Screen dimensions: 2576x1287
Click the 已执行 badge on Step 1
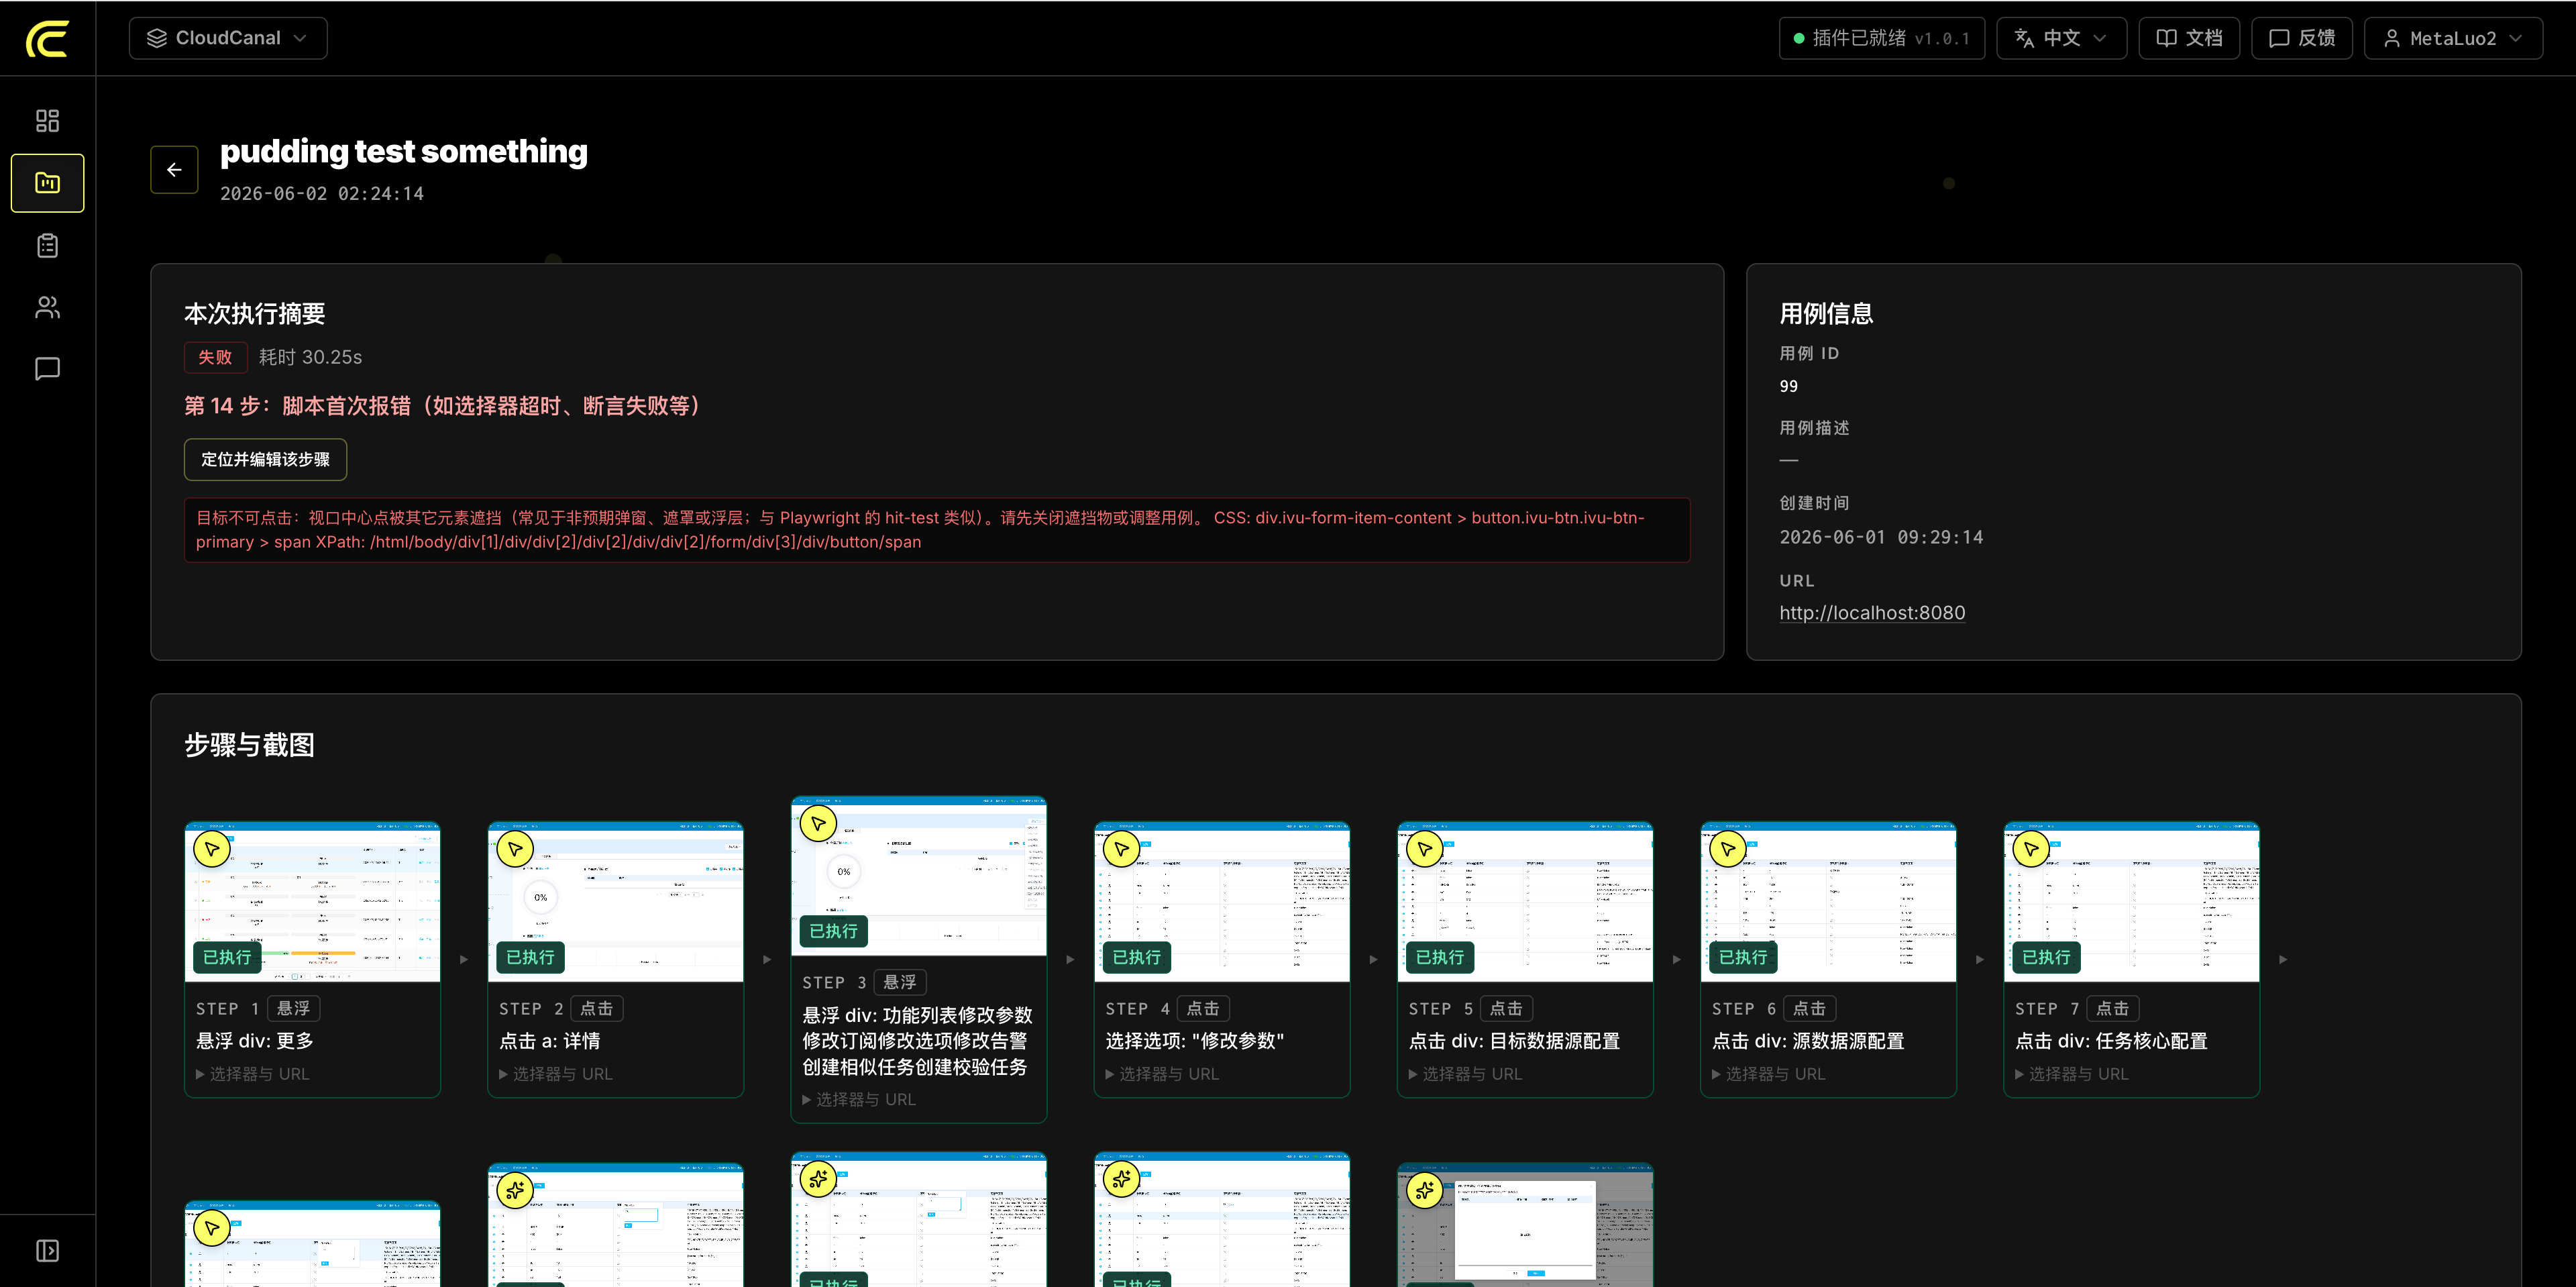(227, 957)
